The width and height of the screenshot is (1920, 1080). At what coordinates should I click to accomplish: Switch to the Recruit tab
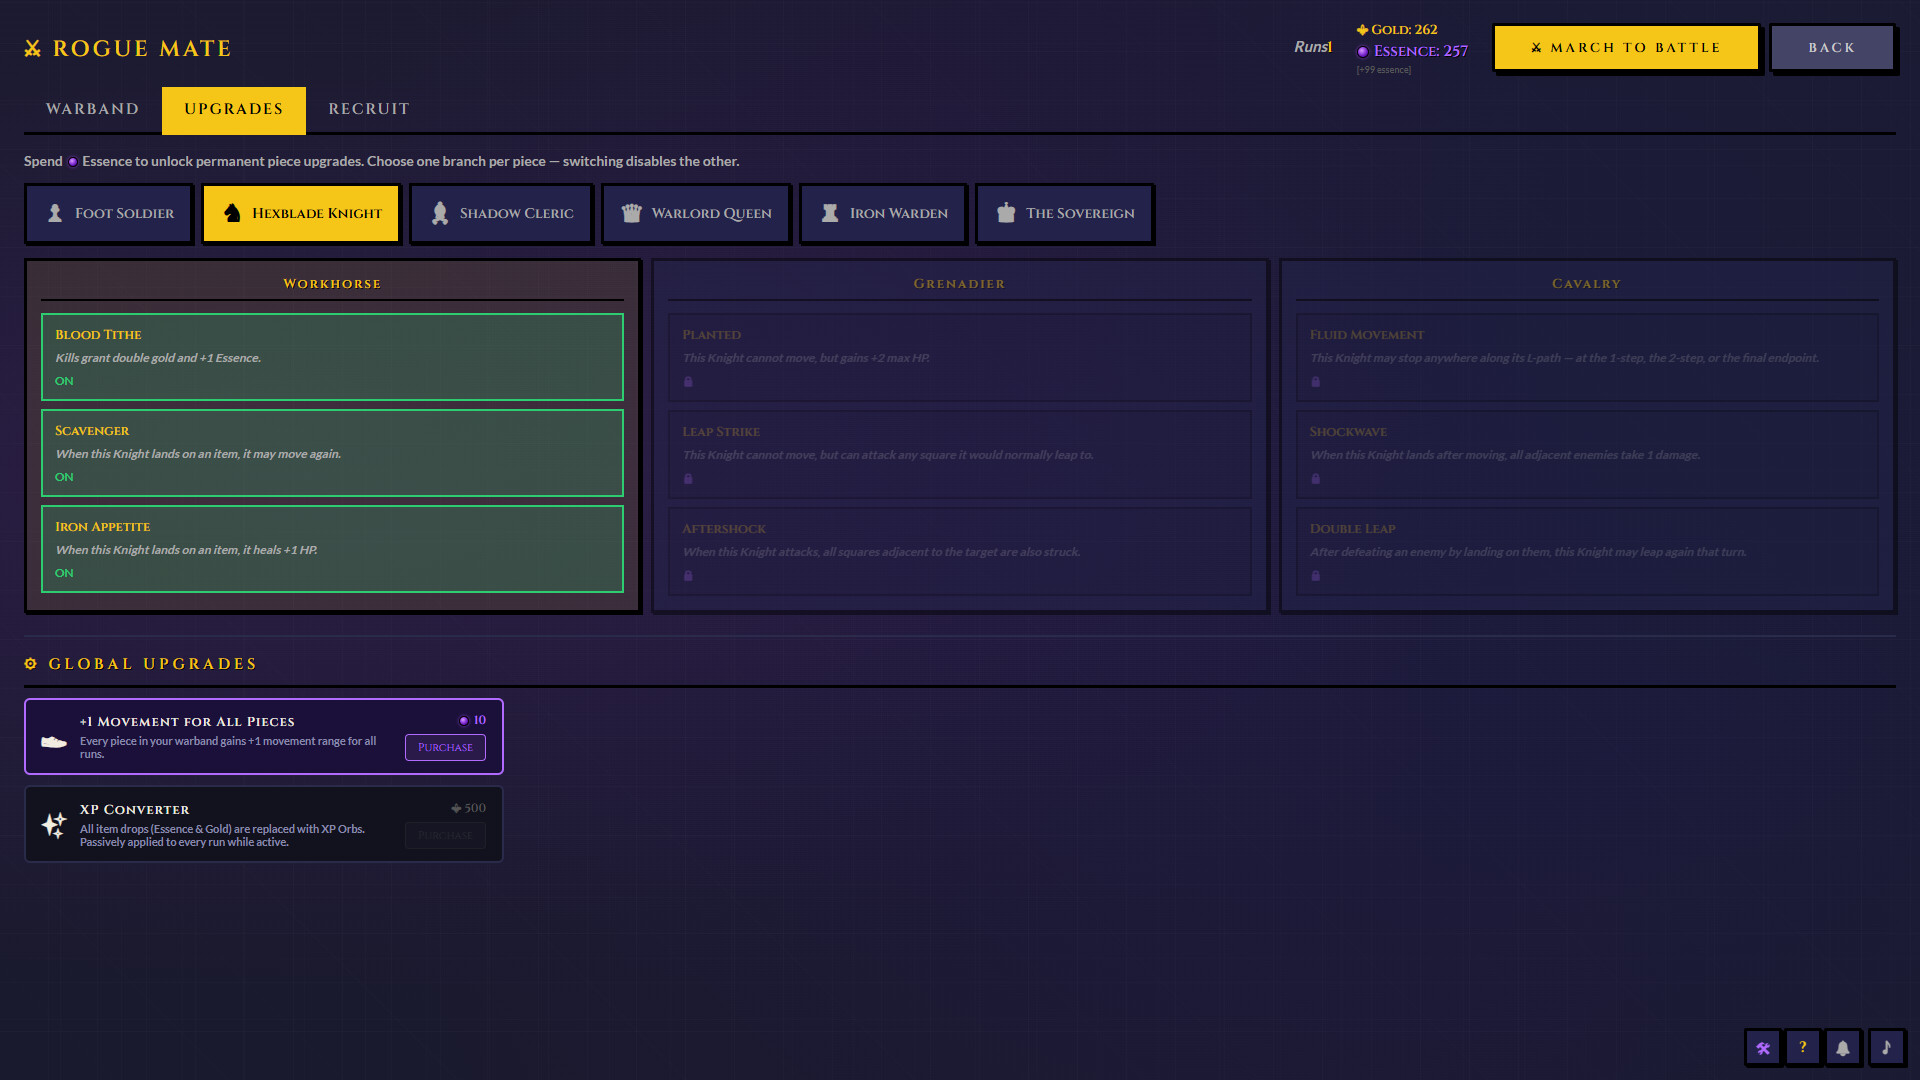pos(368,110)
